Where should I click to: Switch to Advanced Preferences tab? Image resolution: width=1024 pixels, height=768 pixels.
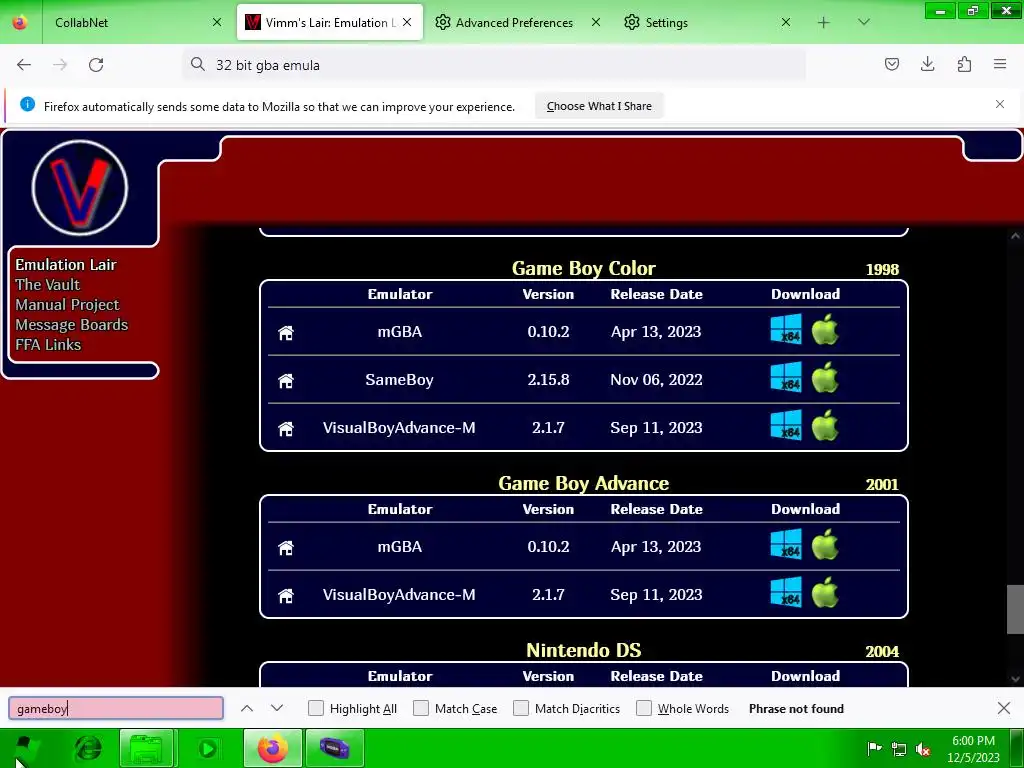[x=516, y=22]
